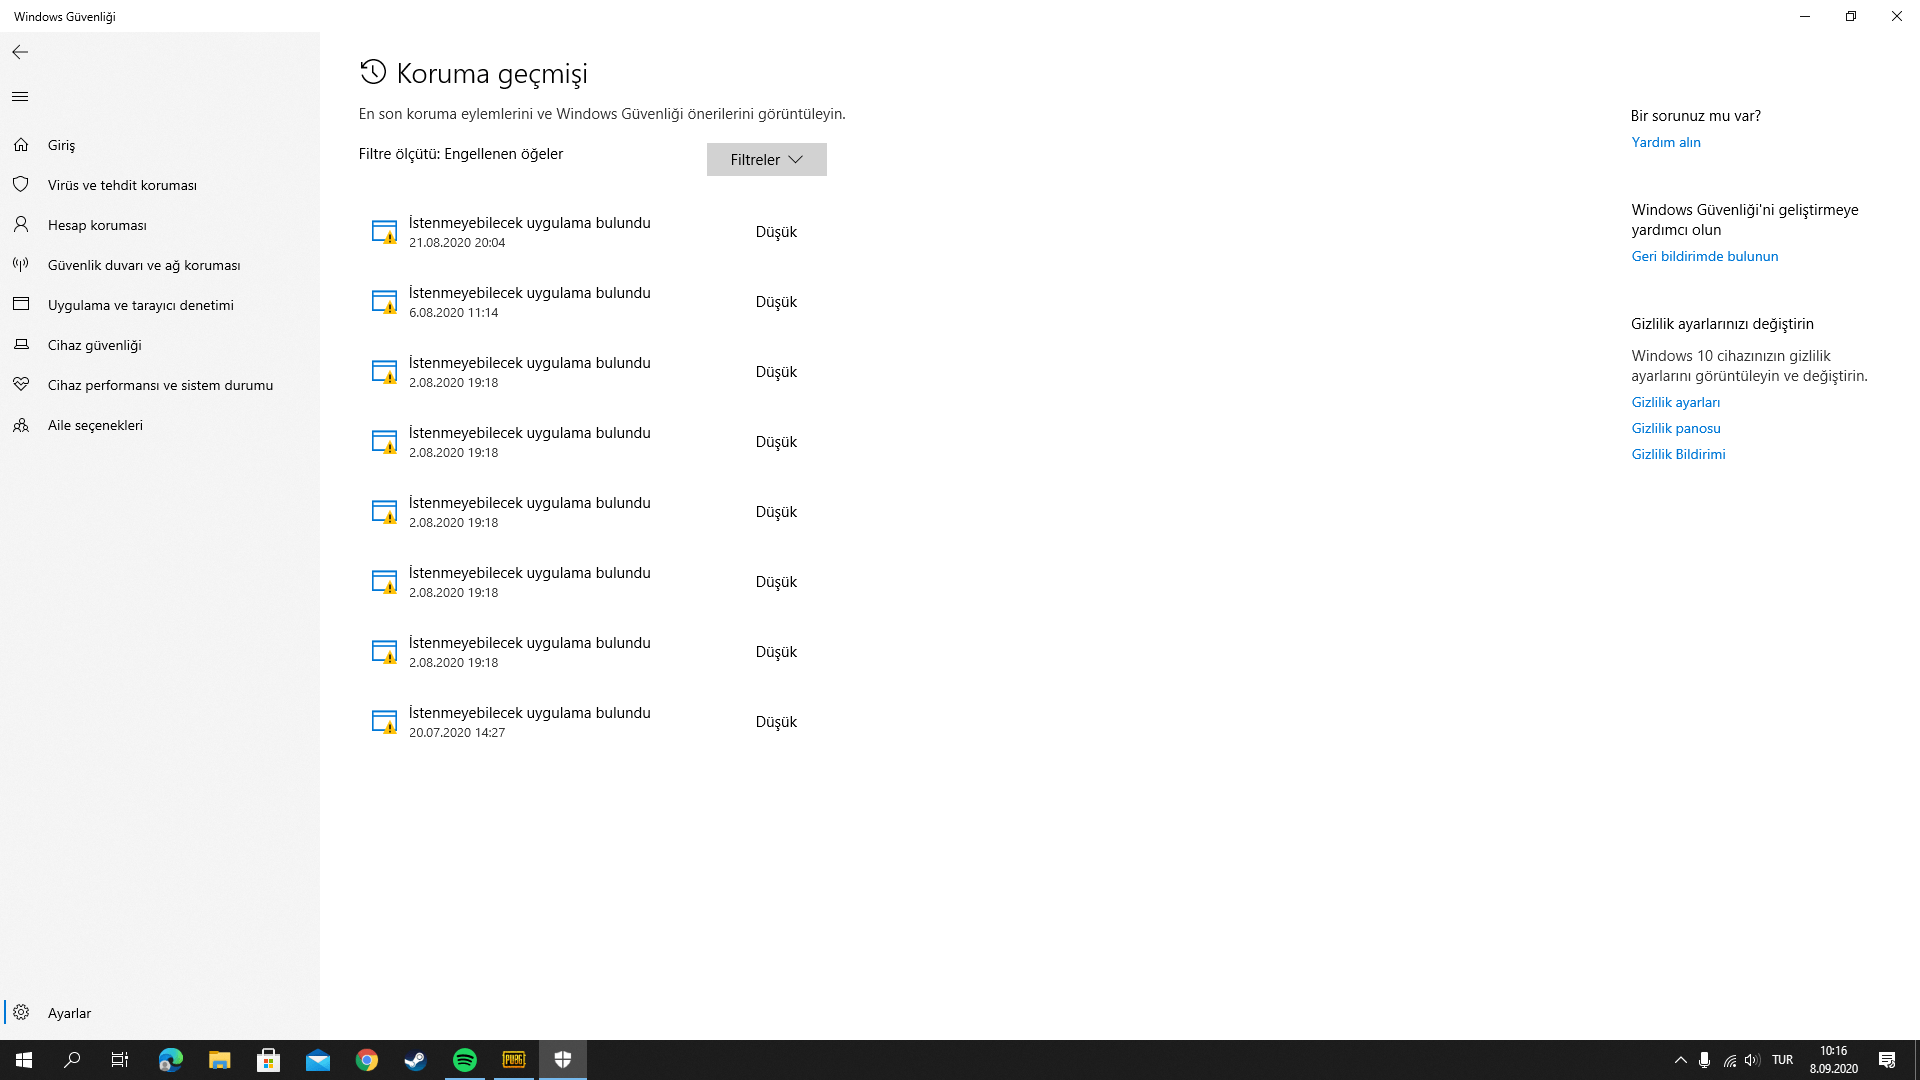Image resolution: width=1920 pixels, height=1080 pixels.
Task: Toggle the hamburger navigation menu
Action: 20,97
